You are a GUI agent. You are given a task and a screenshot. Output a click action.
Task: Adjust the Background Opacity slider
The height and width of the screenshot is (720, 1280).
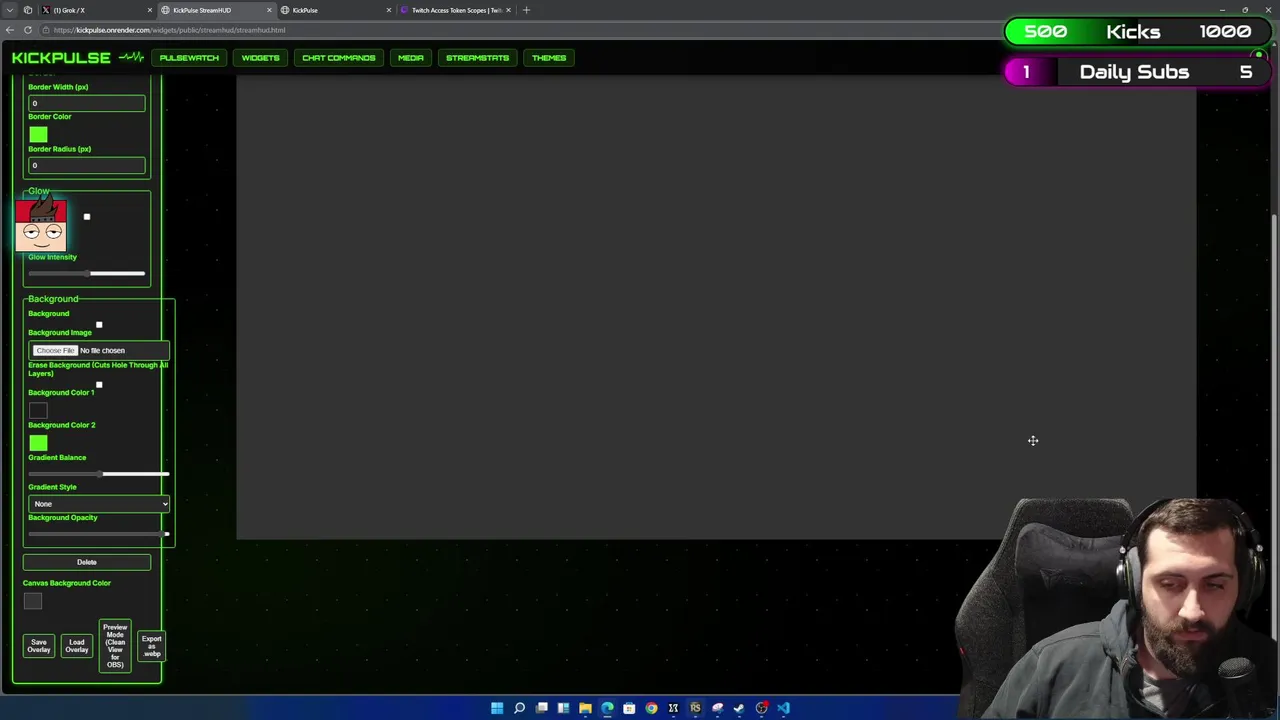tap(99, 534)
